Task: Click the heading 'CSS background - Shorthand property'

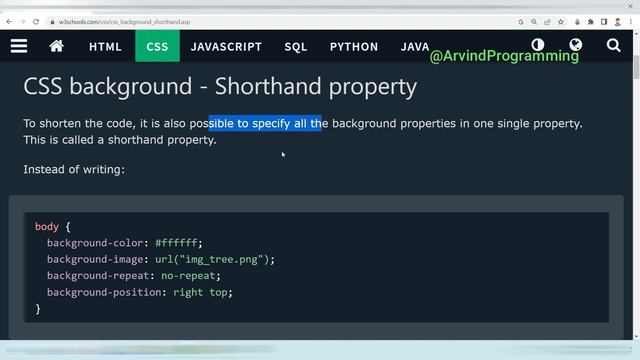Action: coord(220,87)
